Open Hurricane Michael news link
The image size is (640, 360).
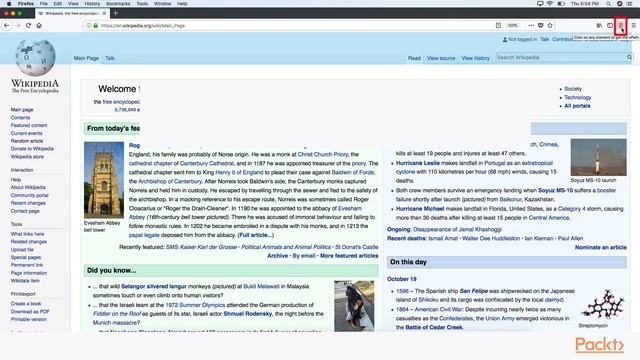(x=420, y=209)
